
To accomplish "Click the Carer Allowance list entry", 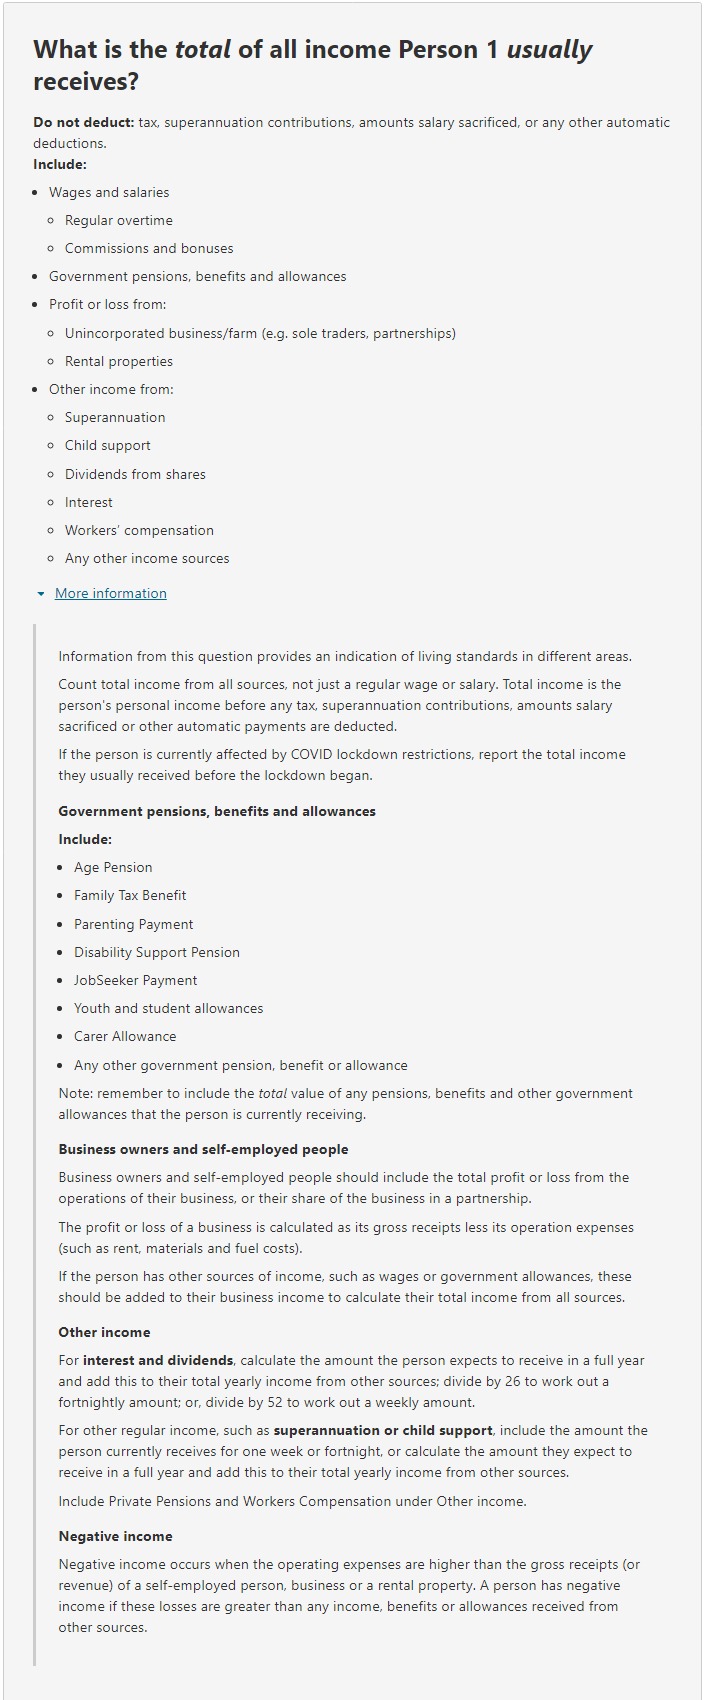I will [124, 1036].
